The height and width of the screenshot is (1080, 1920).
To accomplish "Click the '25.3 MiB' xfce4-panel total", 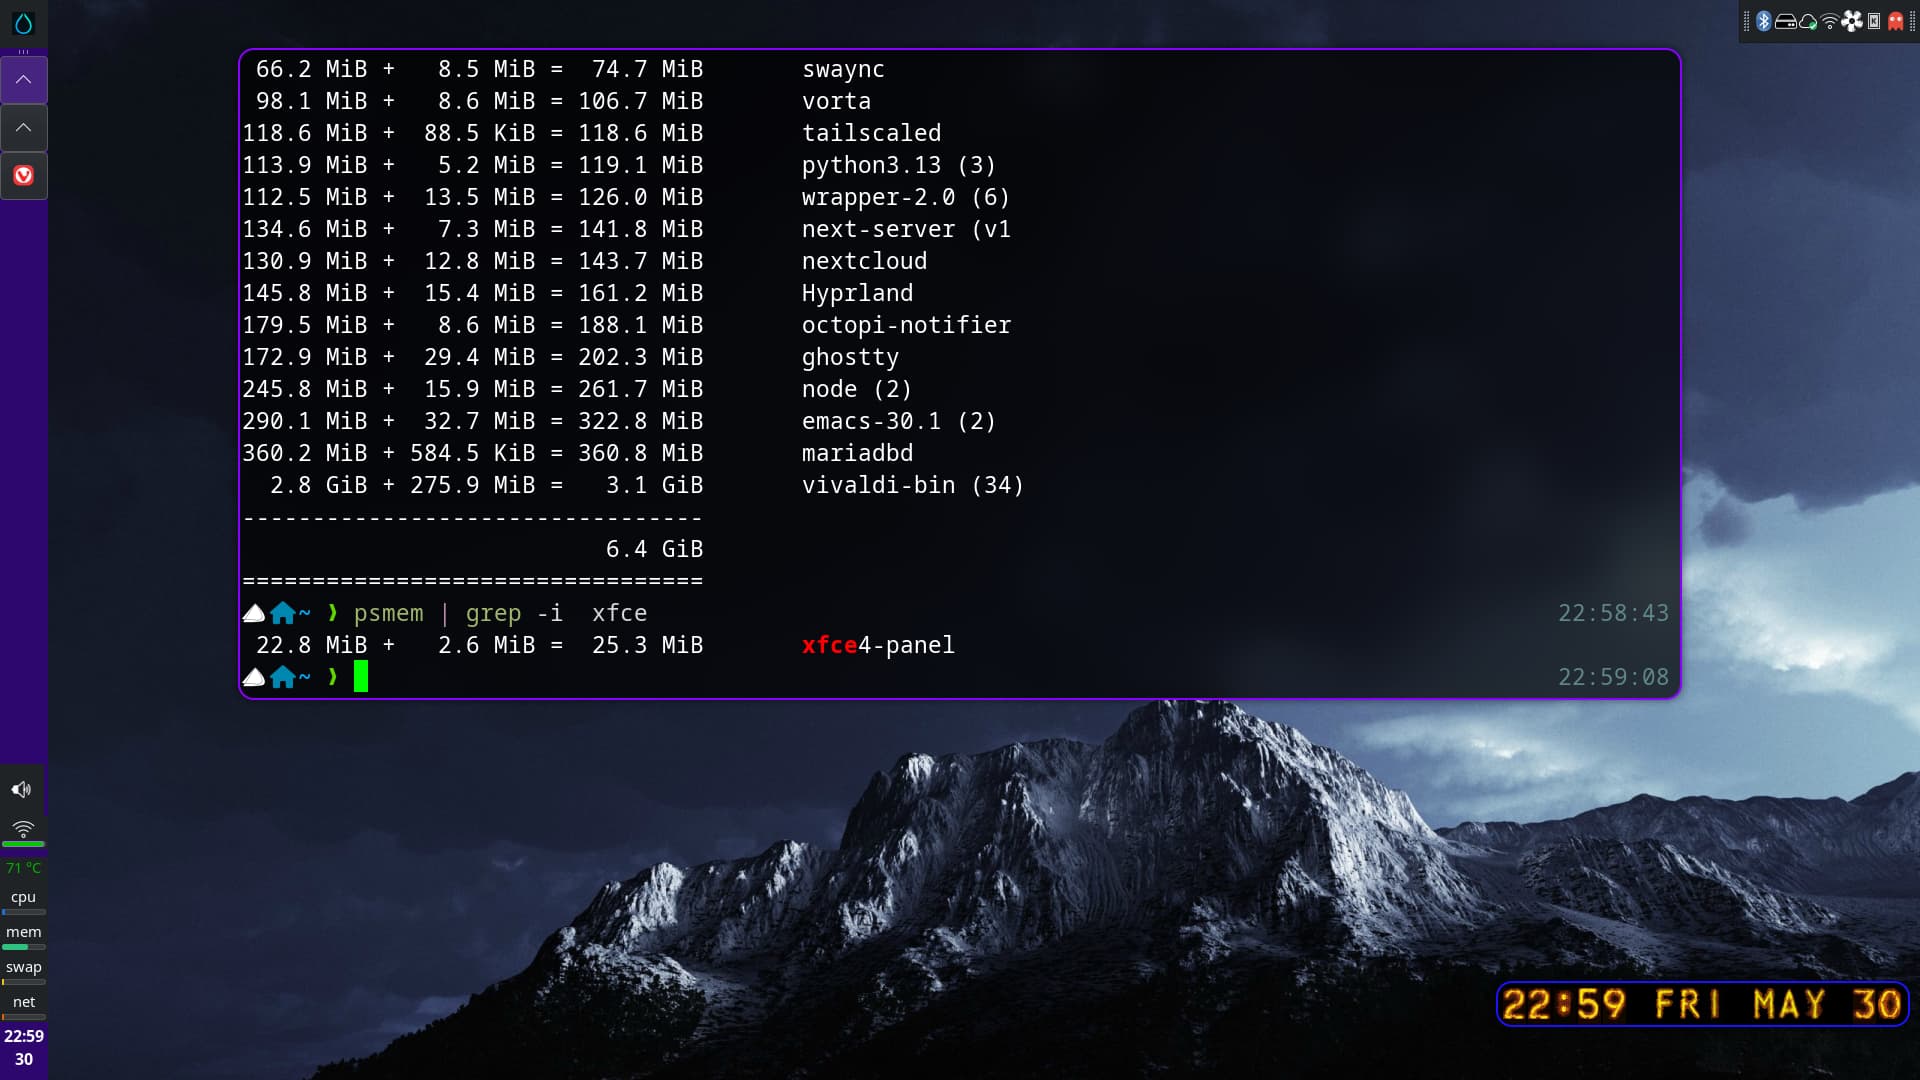I will (647, 645).
